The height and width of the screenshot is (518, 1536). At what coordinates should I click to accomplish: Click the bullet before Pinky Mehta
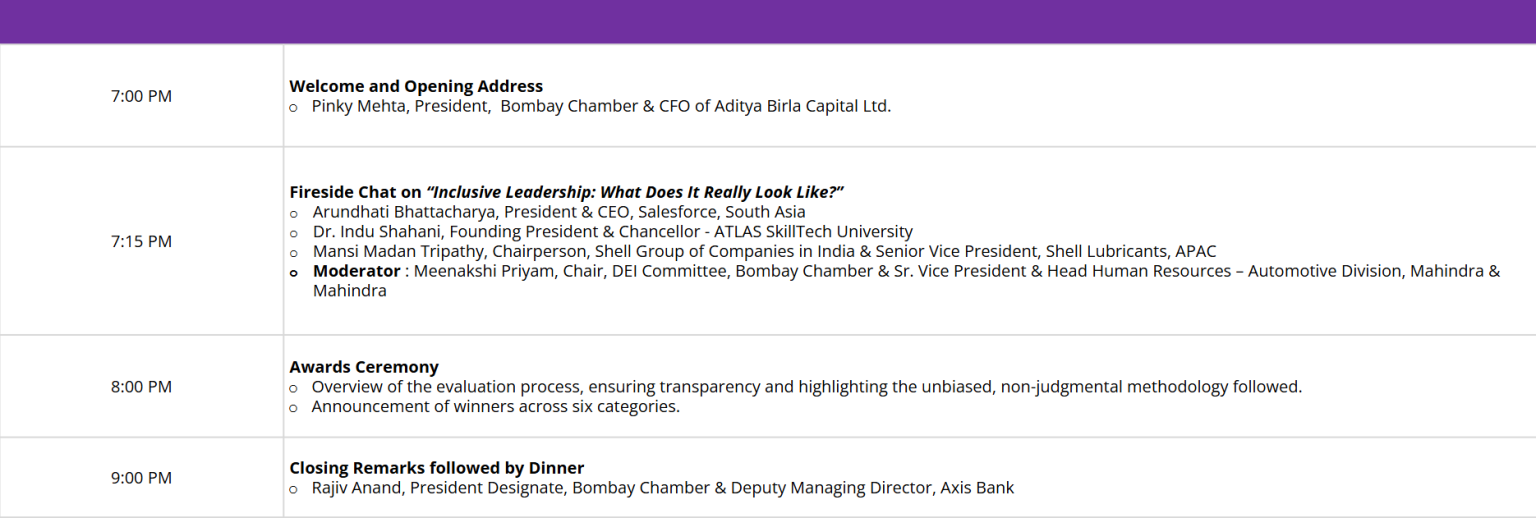294,107
